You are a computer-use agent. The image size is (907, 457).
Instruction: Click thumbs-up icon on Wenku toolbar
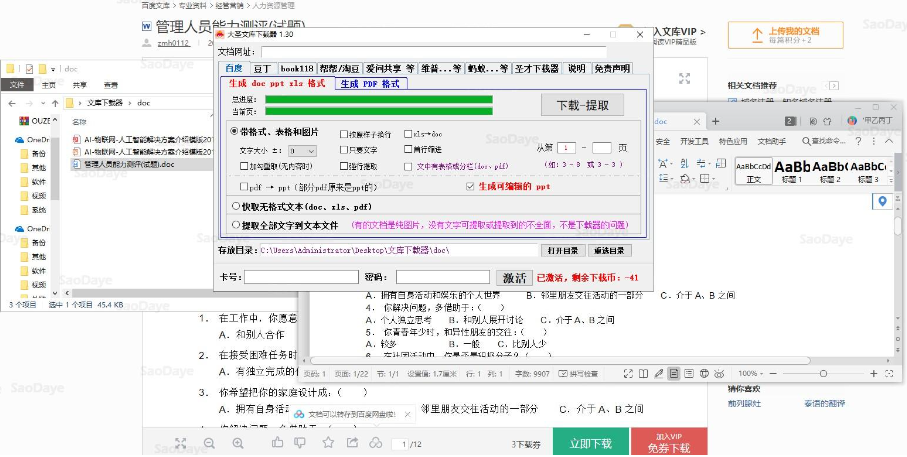coord(277,443)
